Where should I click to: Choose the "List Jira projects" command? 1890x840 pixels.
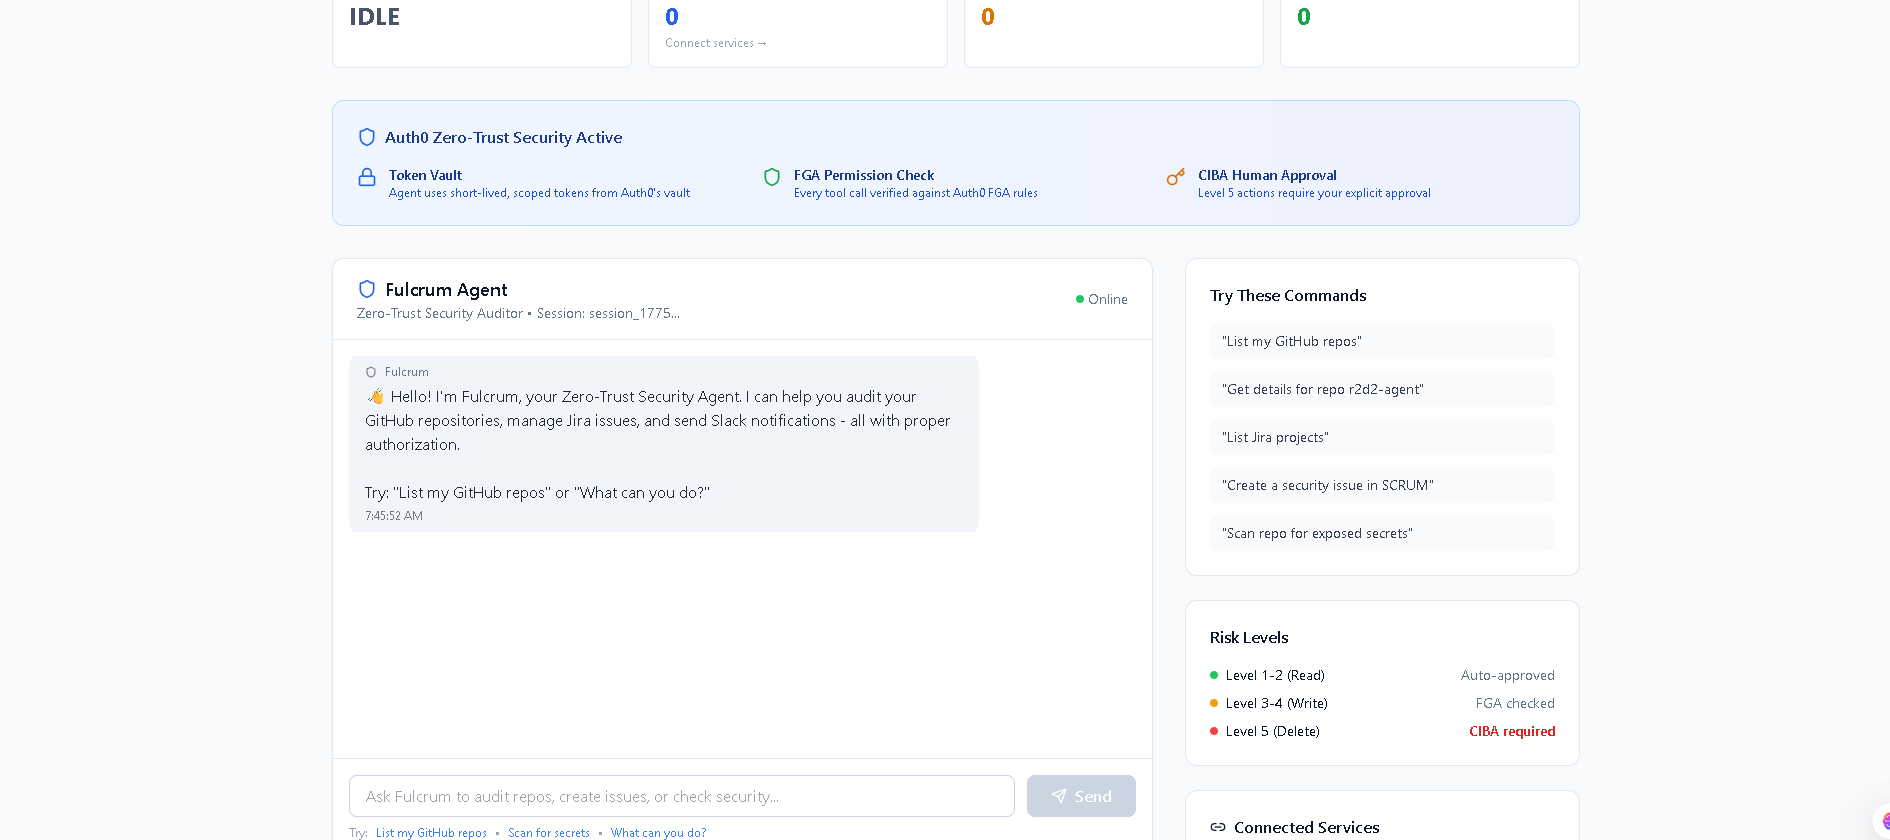click(x=1382, y=437)
